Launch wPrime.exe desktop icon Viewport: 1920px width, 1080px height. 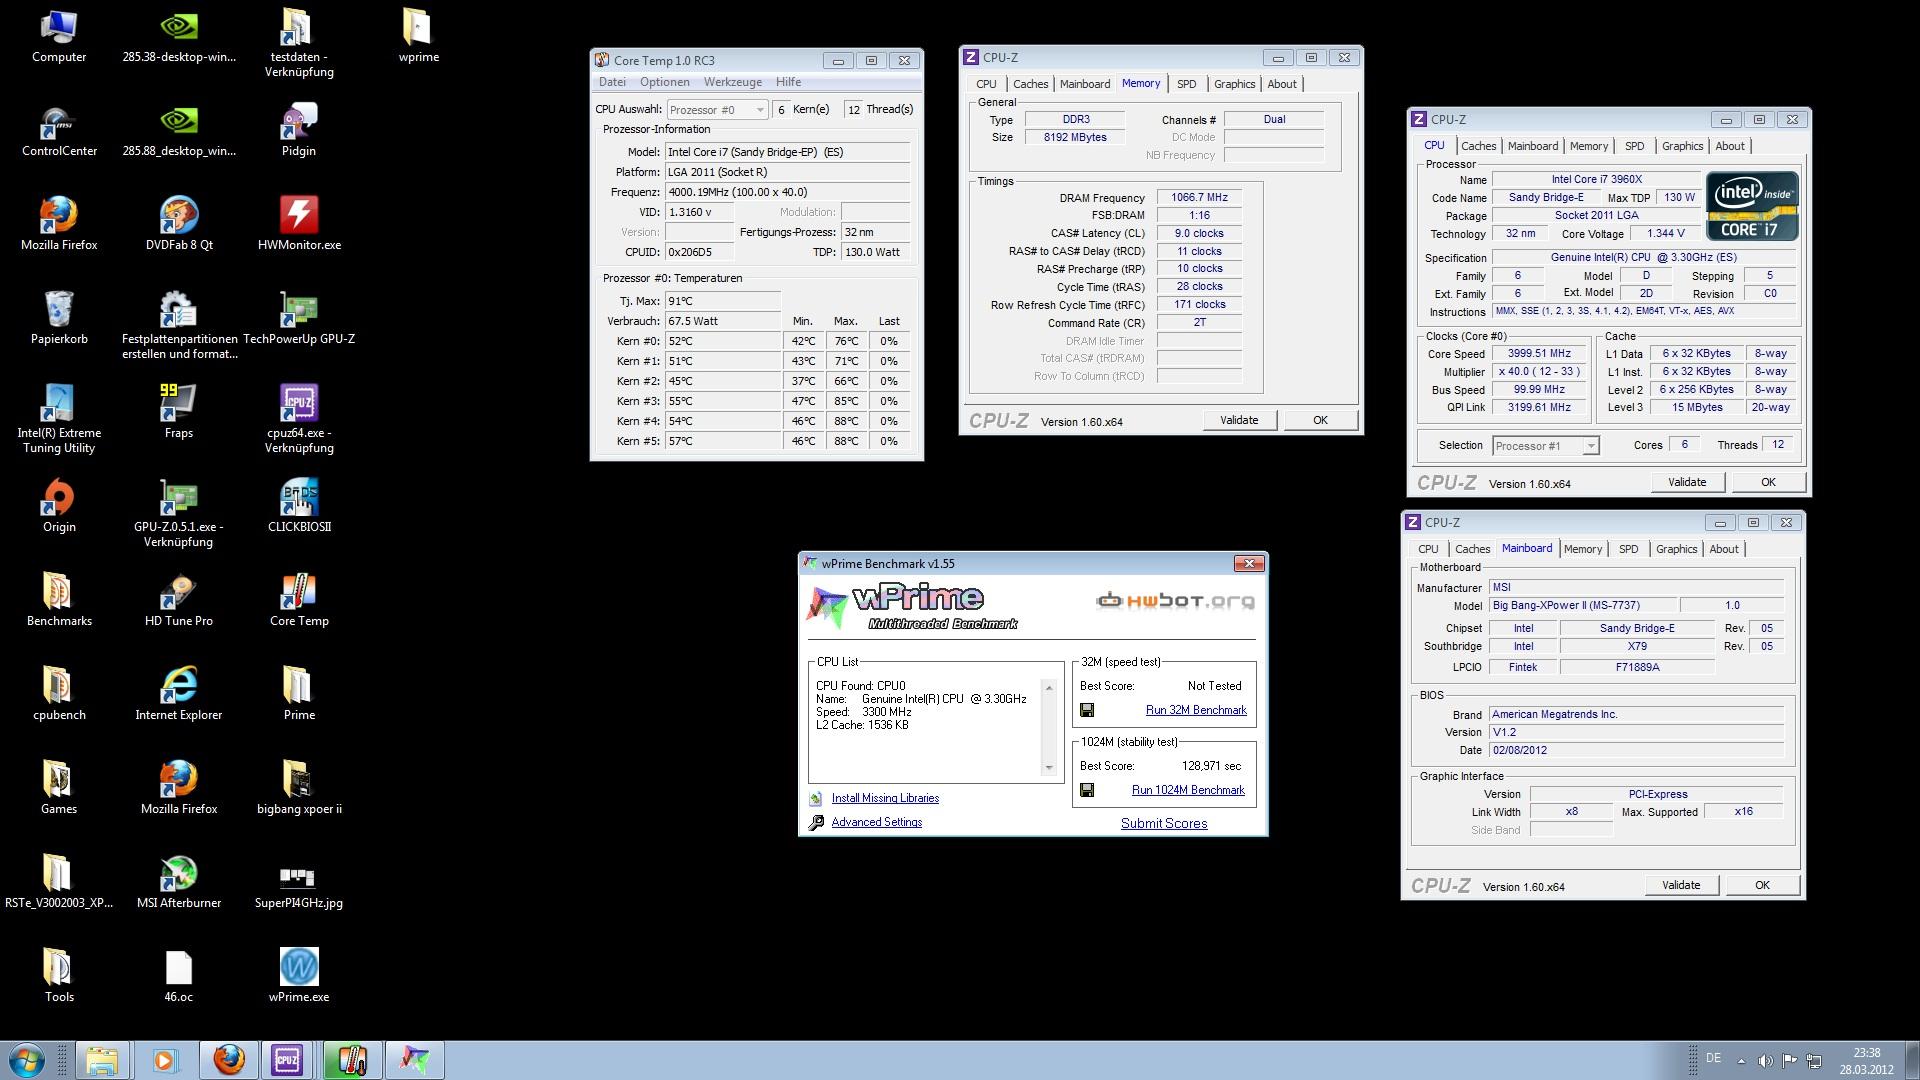[299, 976]
